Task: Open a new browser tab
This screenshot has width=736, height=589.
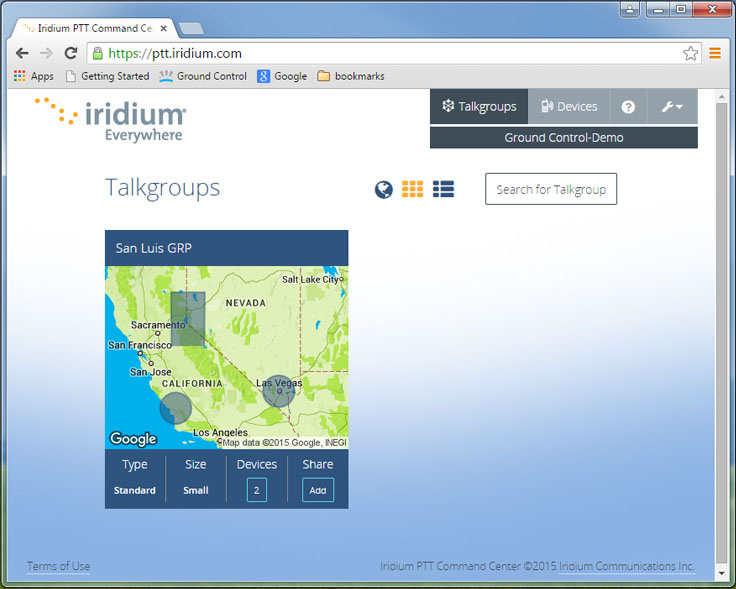Action: [191, 29]
